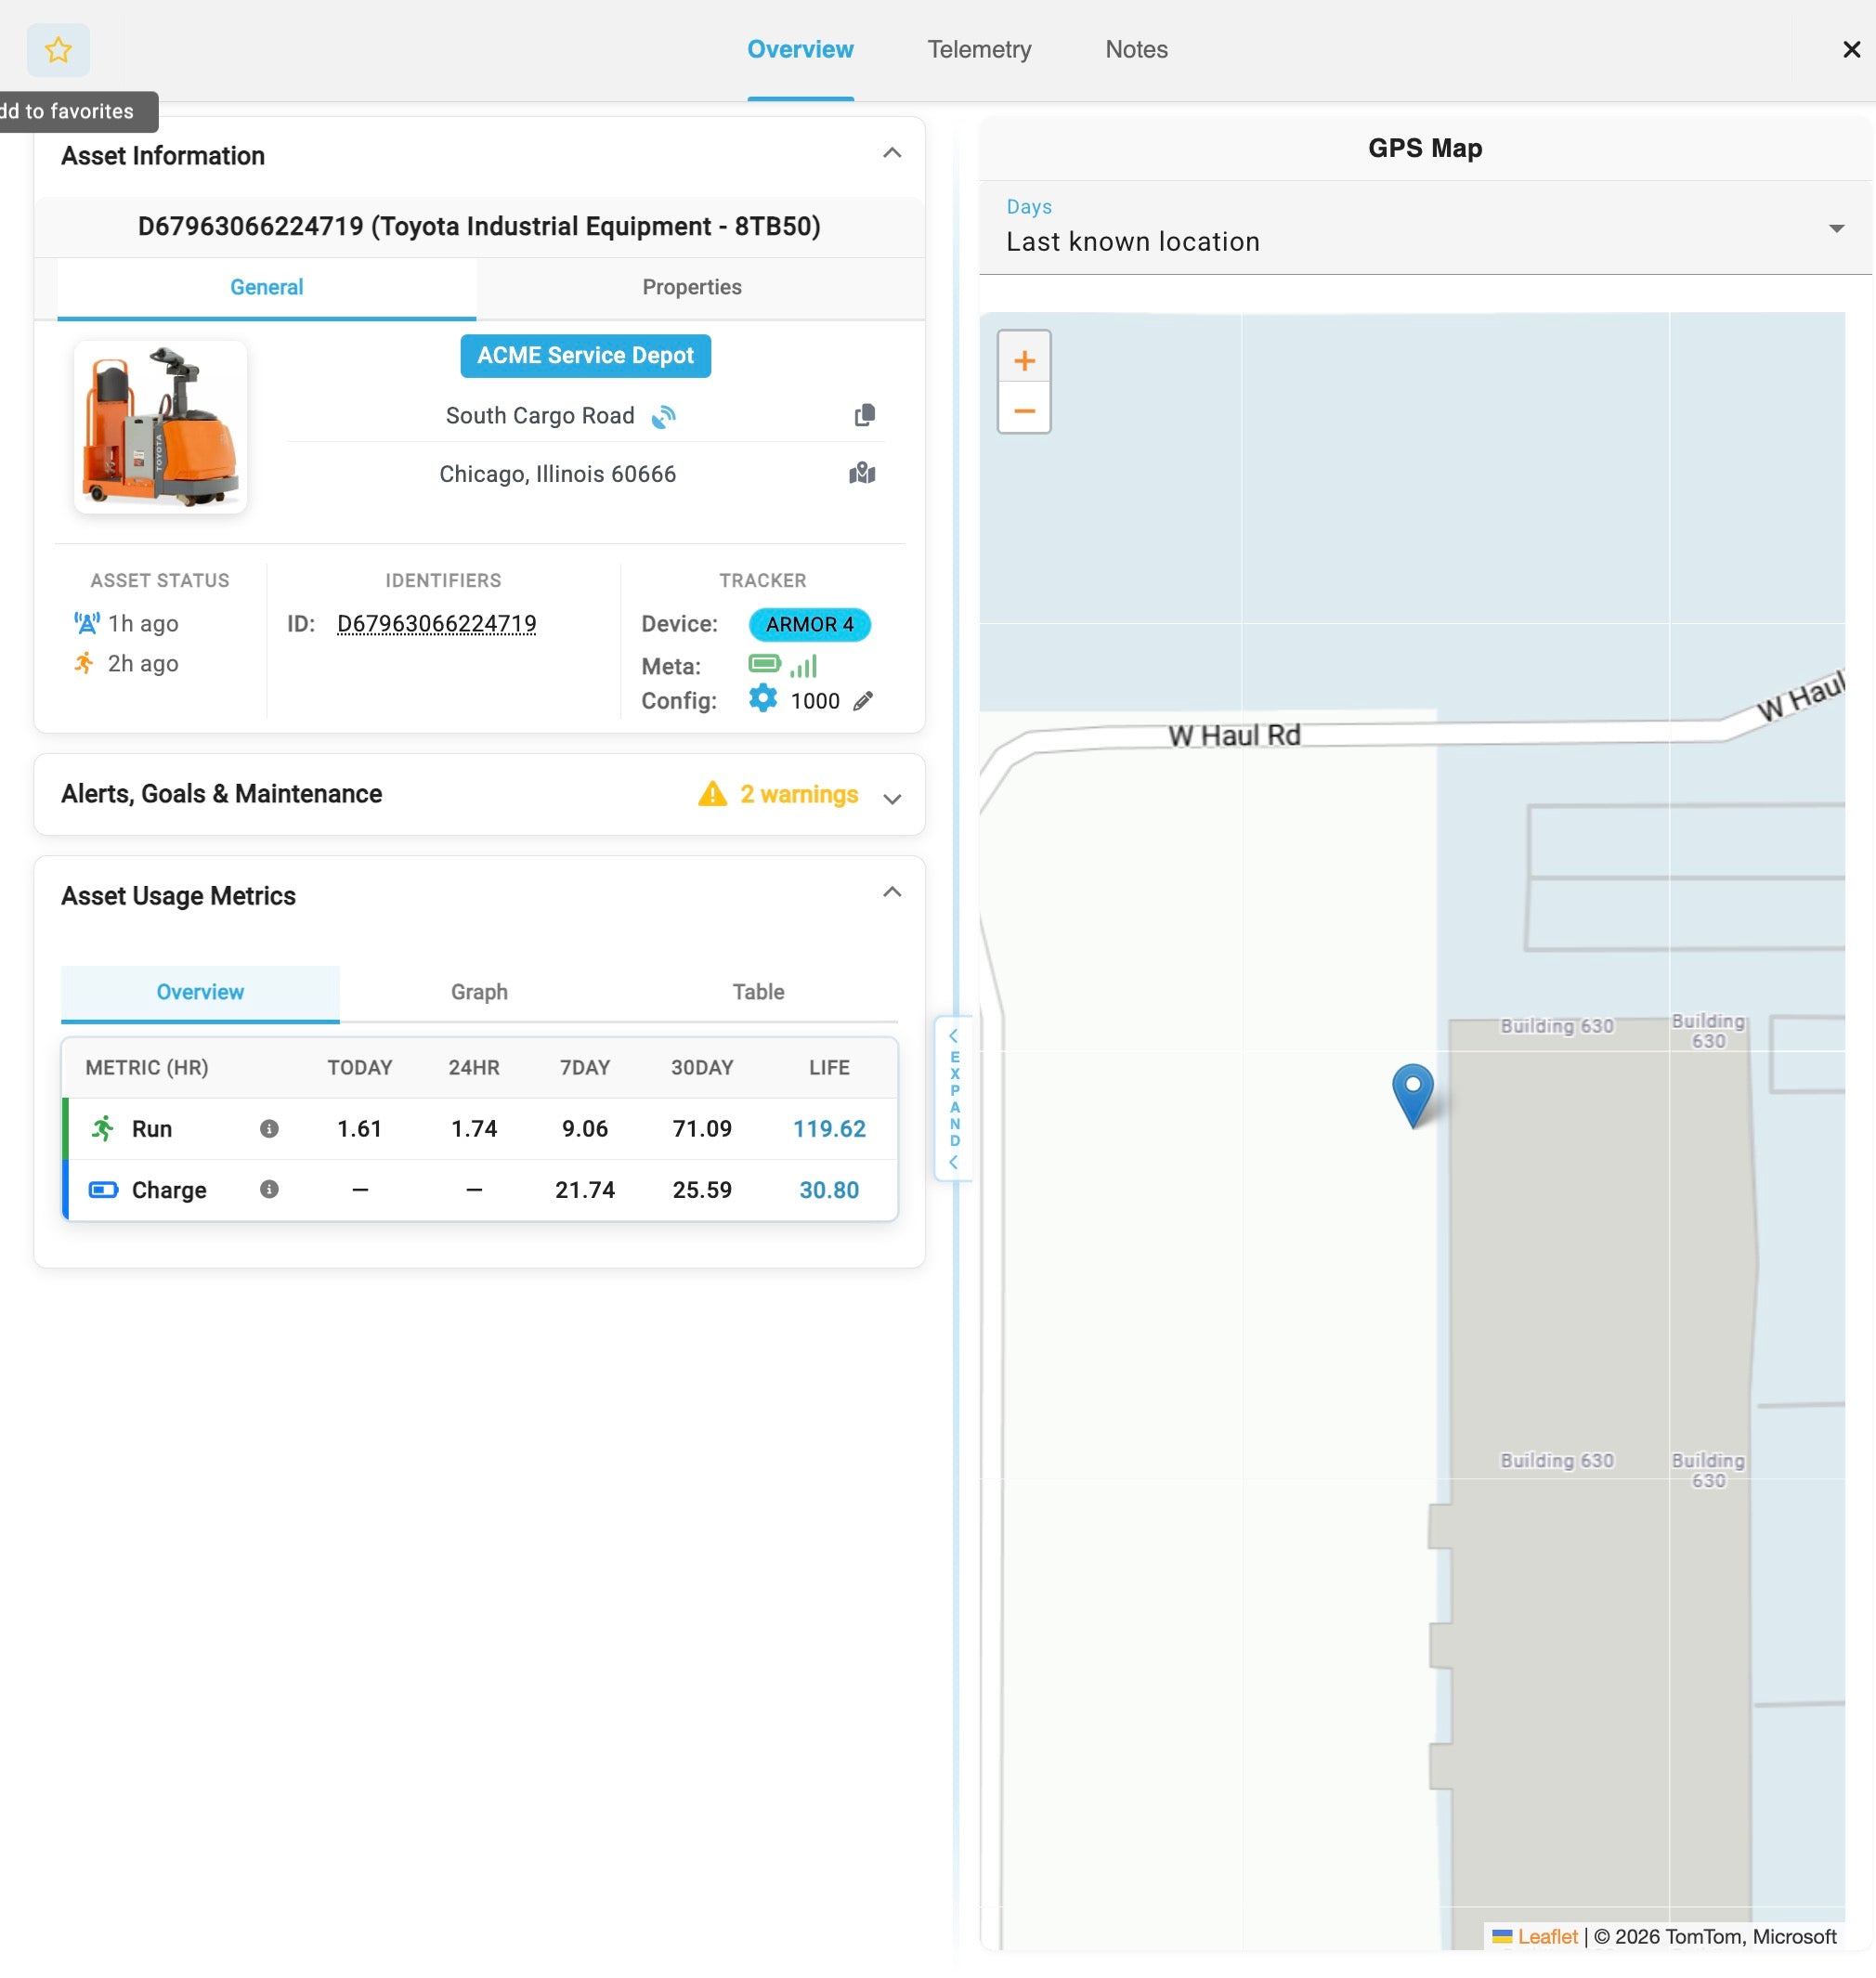The image size is (1876, 1978).
Task: Open asset ID D67963066224719 link
Action: [436, 623]
